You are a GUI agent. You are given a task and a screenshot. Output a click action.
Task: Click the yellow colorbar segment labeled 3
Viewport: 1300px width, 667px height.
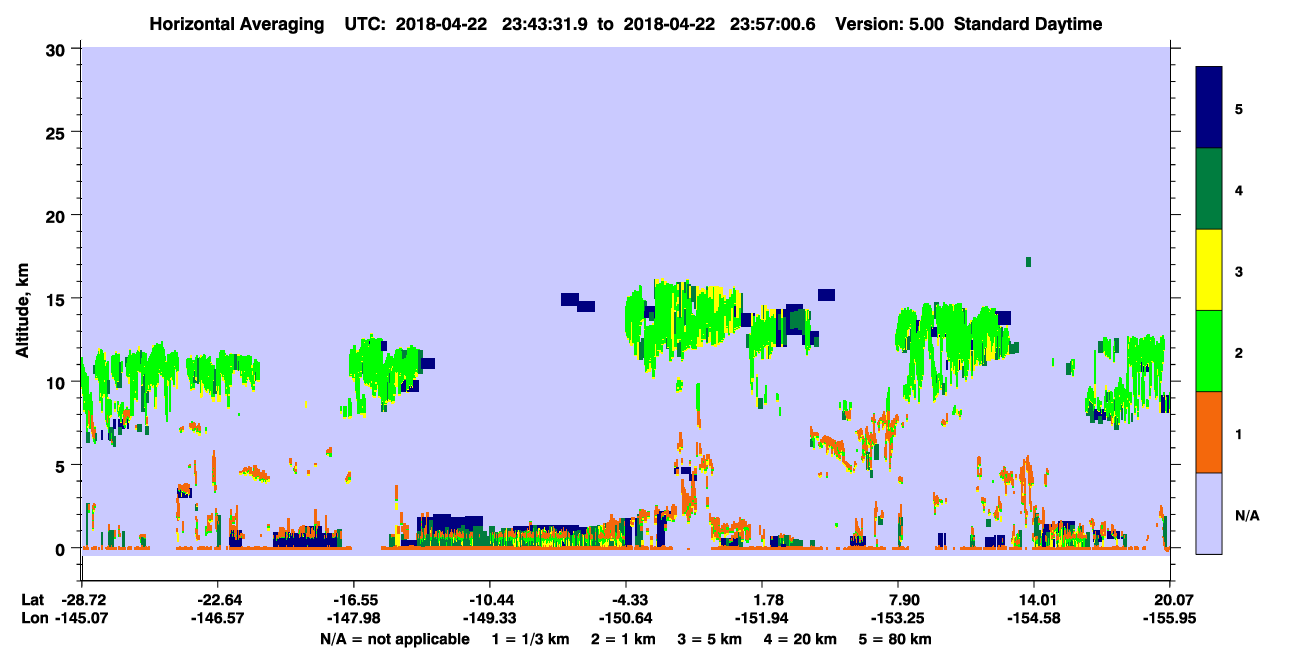point(1209,270)
